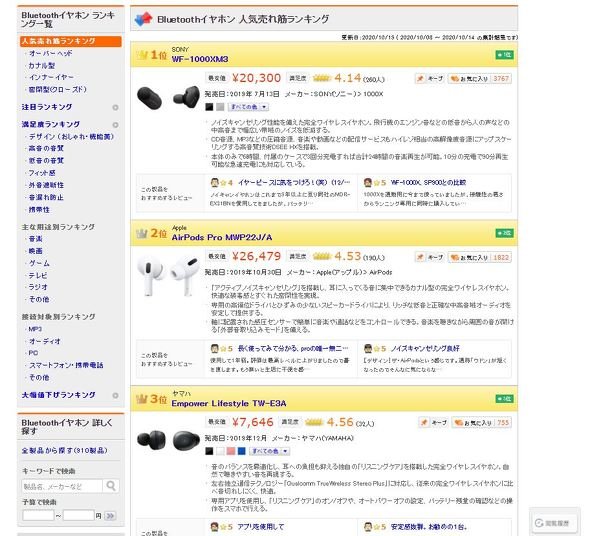
Task: Add WF-1000XM3 to favorites (3767)
Action: pos(480,78)
